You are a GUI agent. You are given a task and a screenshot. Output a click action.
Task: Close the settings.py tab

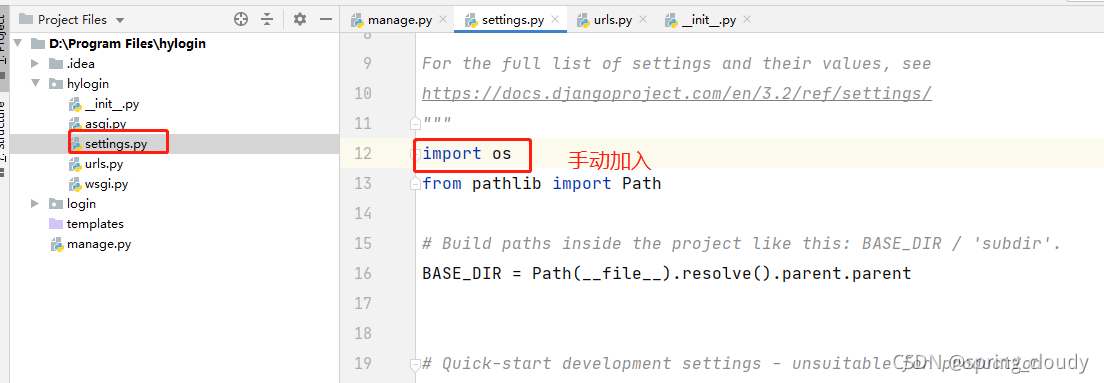555,20
